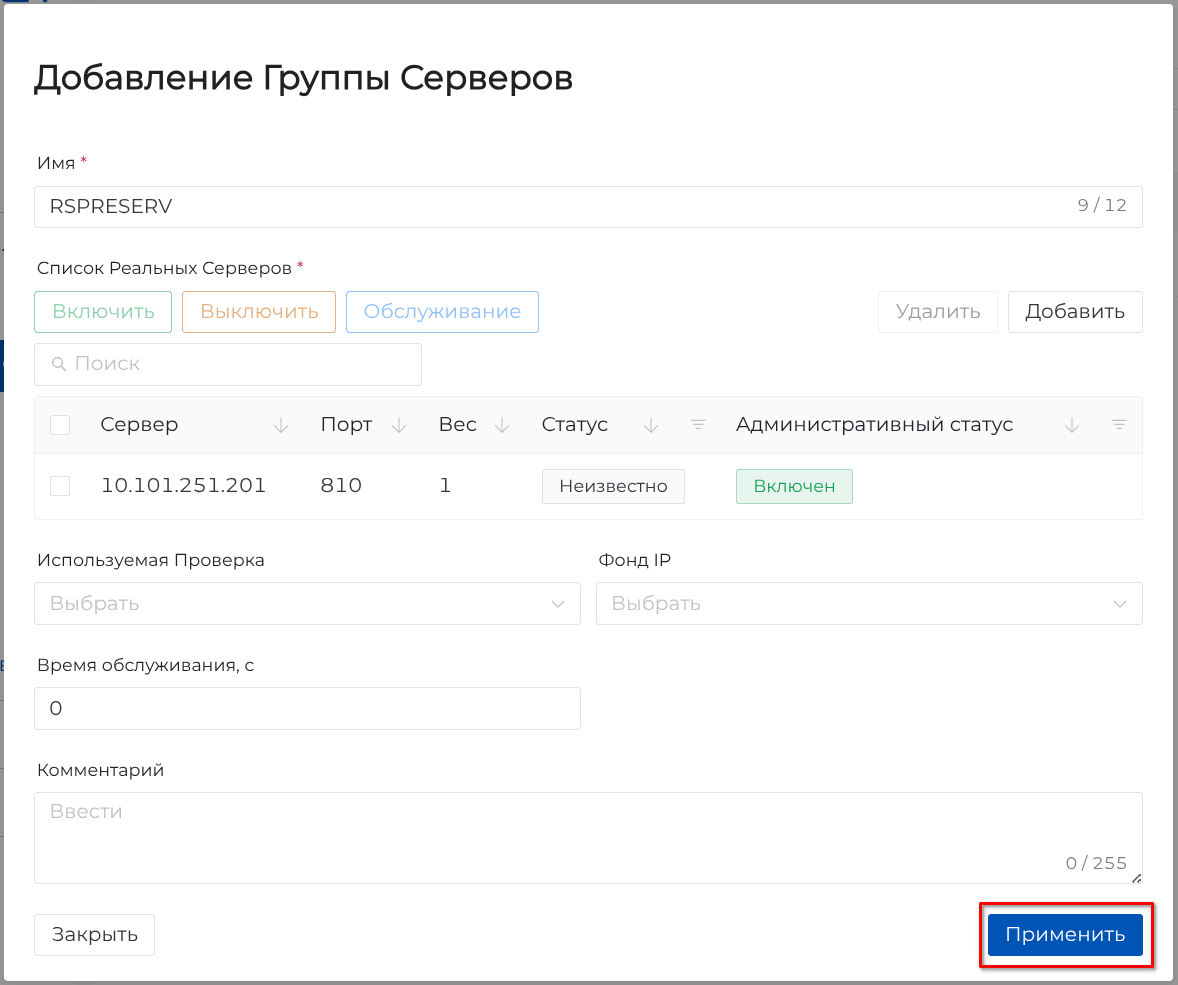The image size is (1178, 985).
Task: Sort by Статус column arrow icon
Action: [x=651, y=425]
